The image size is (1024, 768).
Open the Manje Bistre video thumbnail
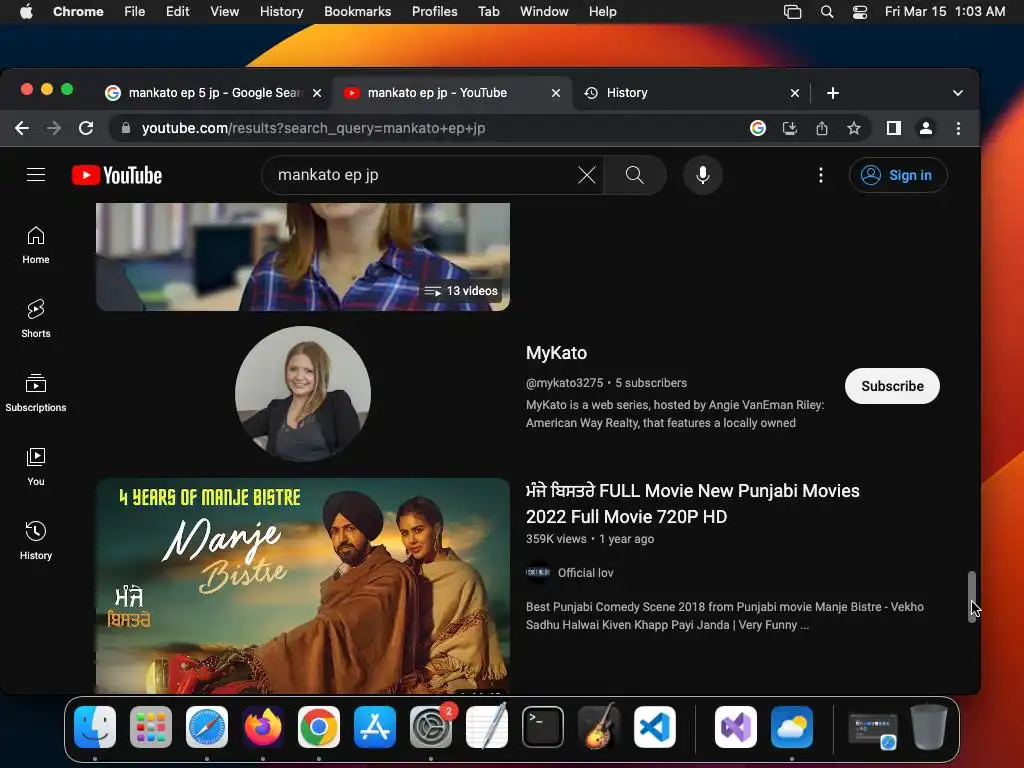click(303, 586)
